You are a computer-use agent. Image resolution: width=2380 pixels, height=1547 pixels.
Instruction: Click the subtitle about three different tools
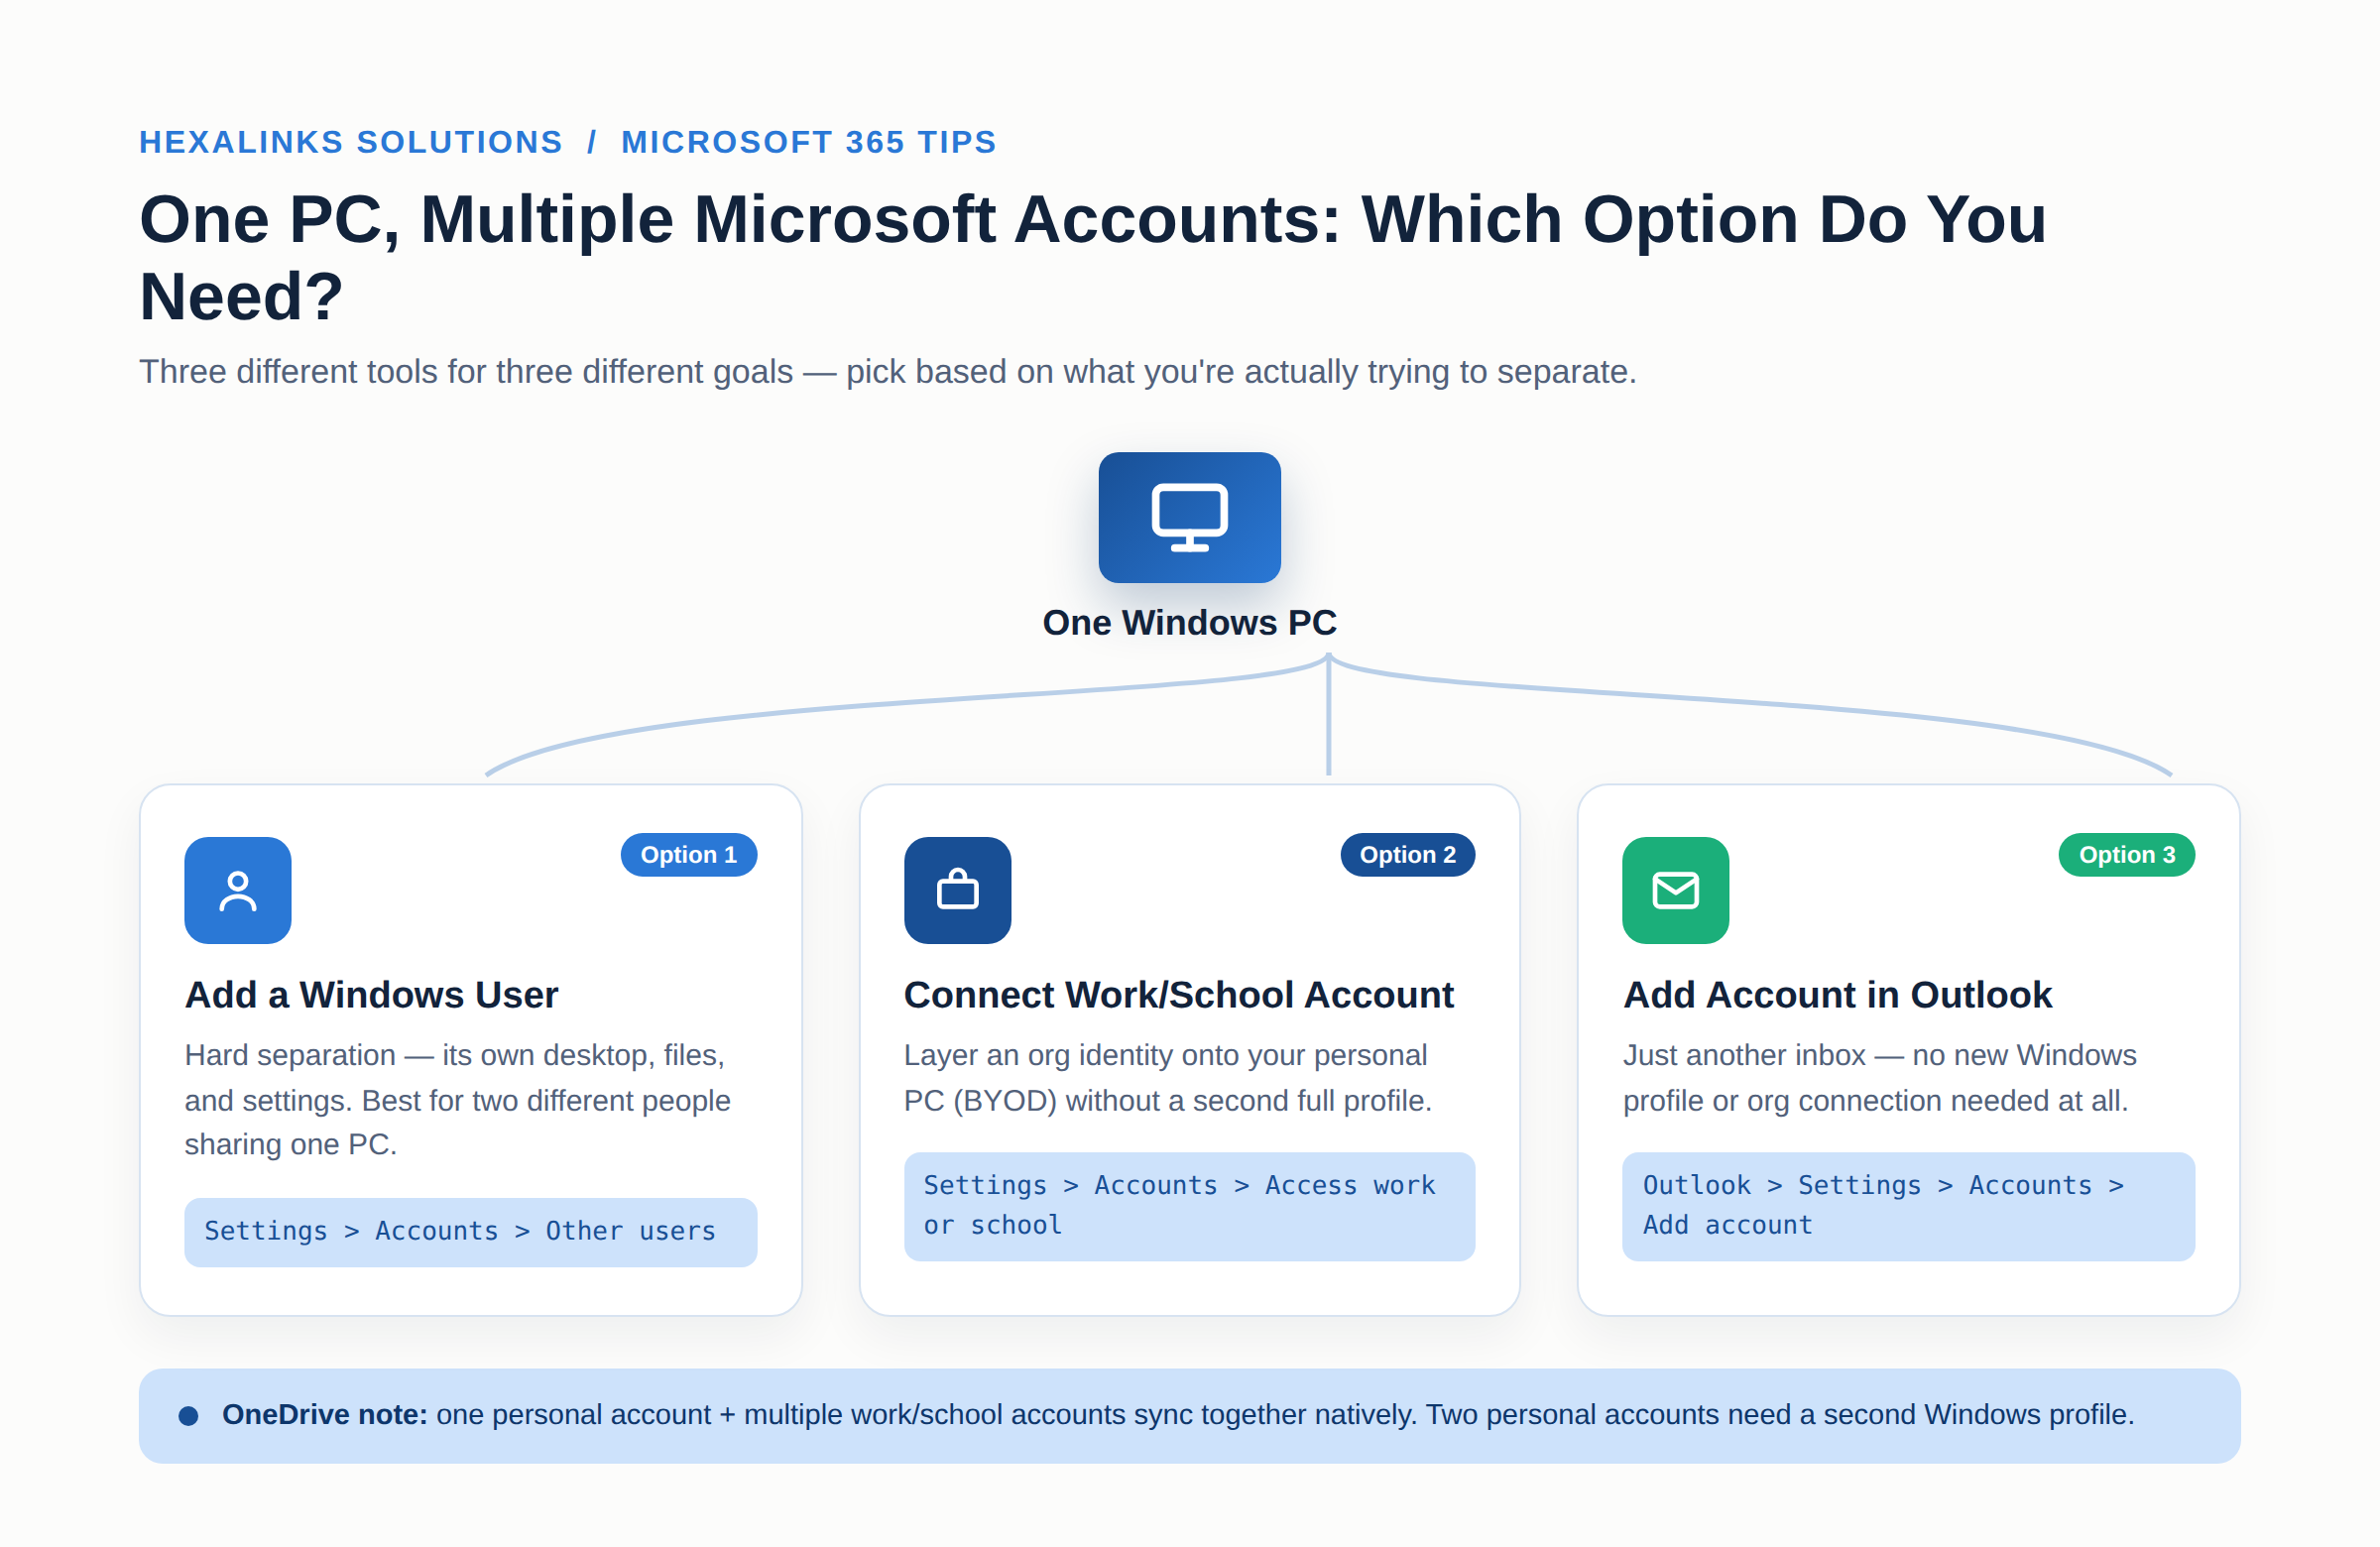click(x=888, y=372)
